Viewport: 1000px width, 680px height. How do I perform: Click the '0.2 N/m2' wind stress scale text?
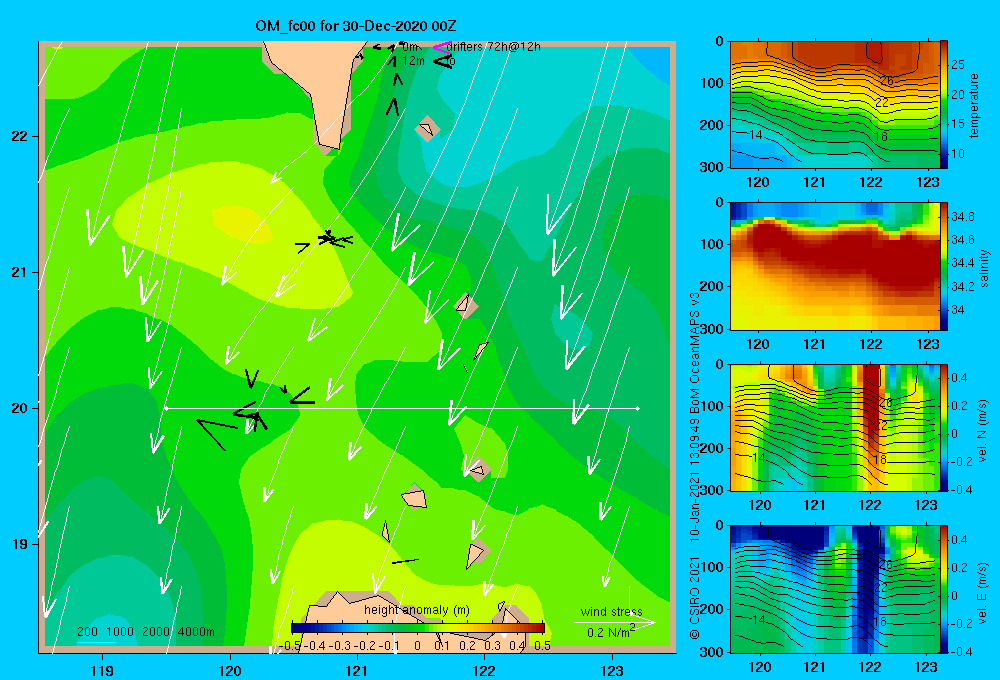(610, 632)
